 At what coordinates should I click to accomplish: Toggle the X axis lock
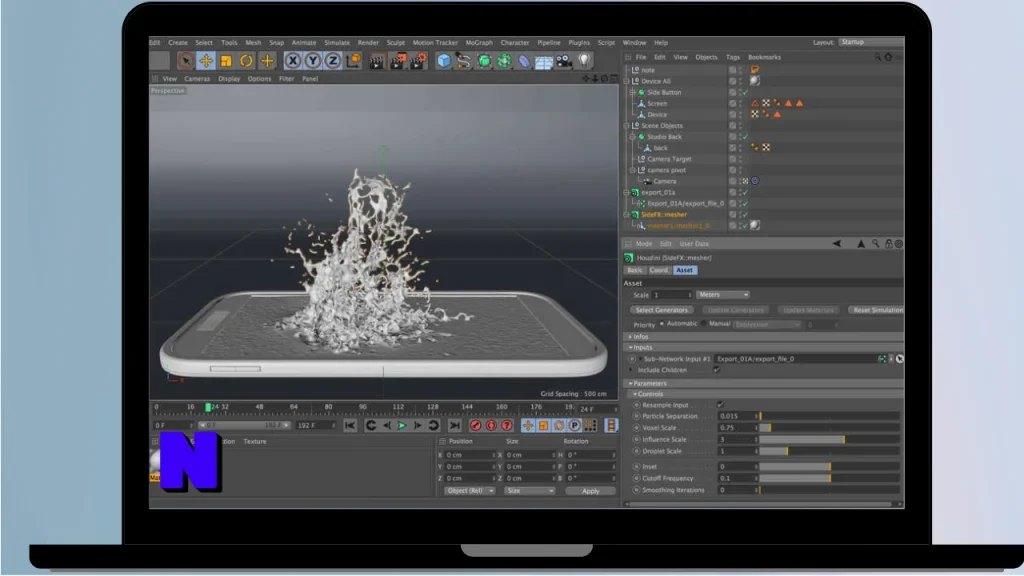coord(293,61)
